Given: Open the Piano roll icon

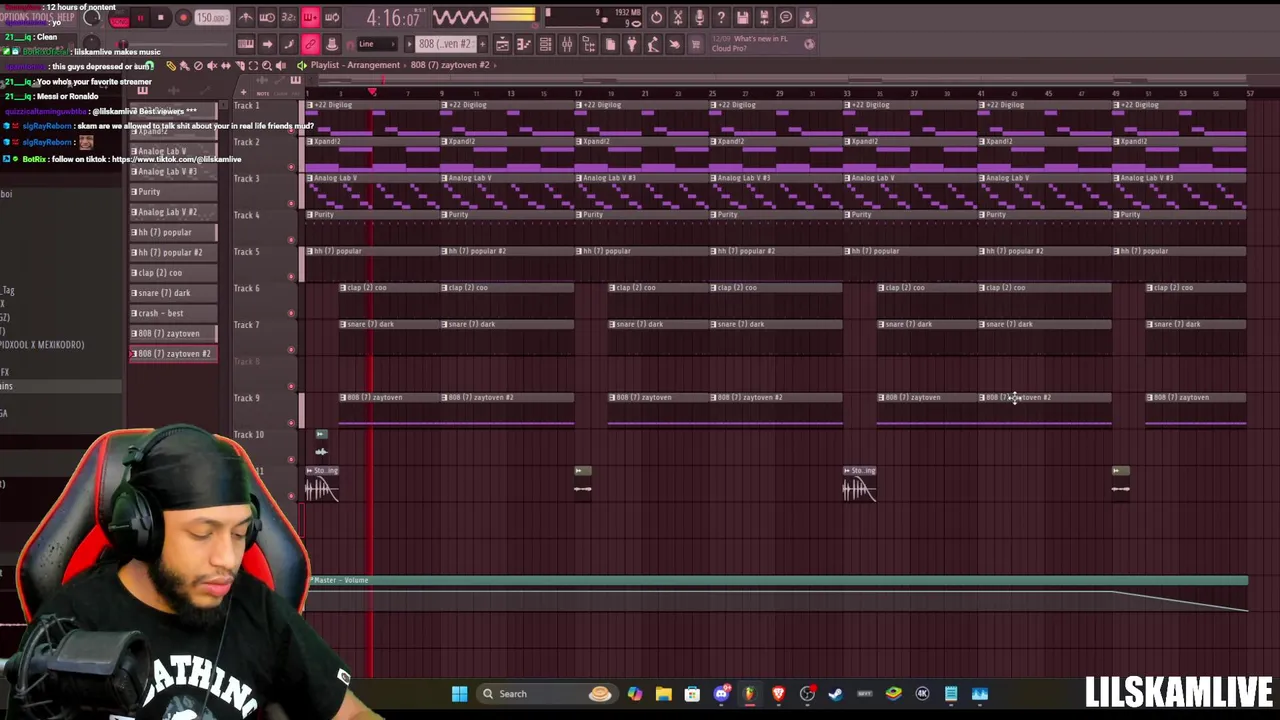Looking at the screenshot, I should click(523, 44).
